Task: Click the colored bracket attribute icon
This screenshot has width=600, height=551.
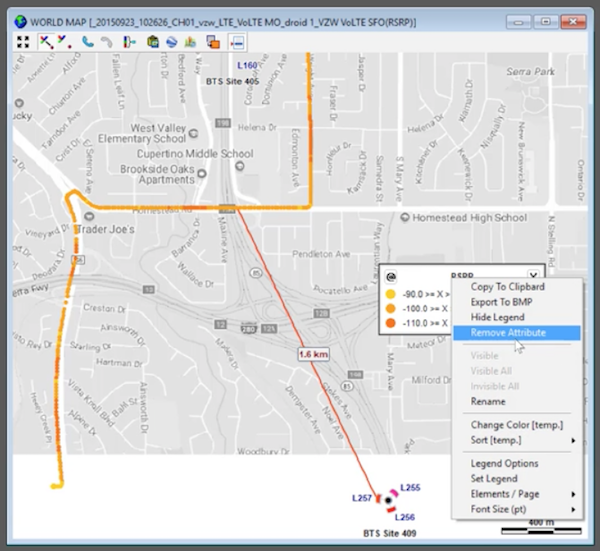Action: point(129,42)
